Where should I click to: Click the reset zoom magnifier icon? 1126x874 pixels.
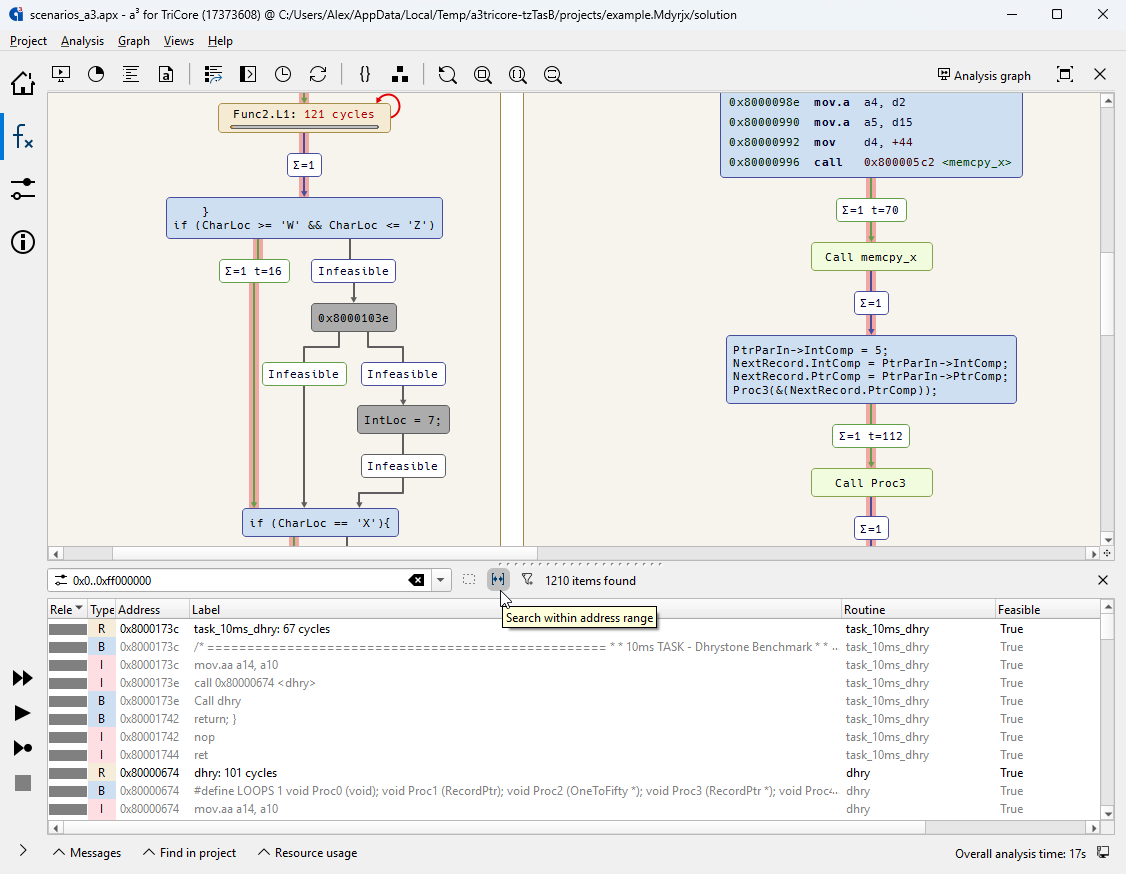tap(447, 75)
